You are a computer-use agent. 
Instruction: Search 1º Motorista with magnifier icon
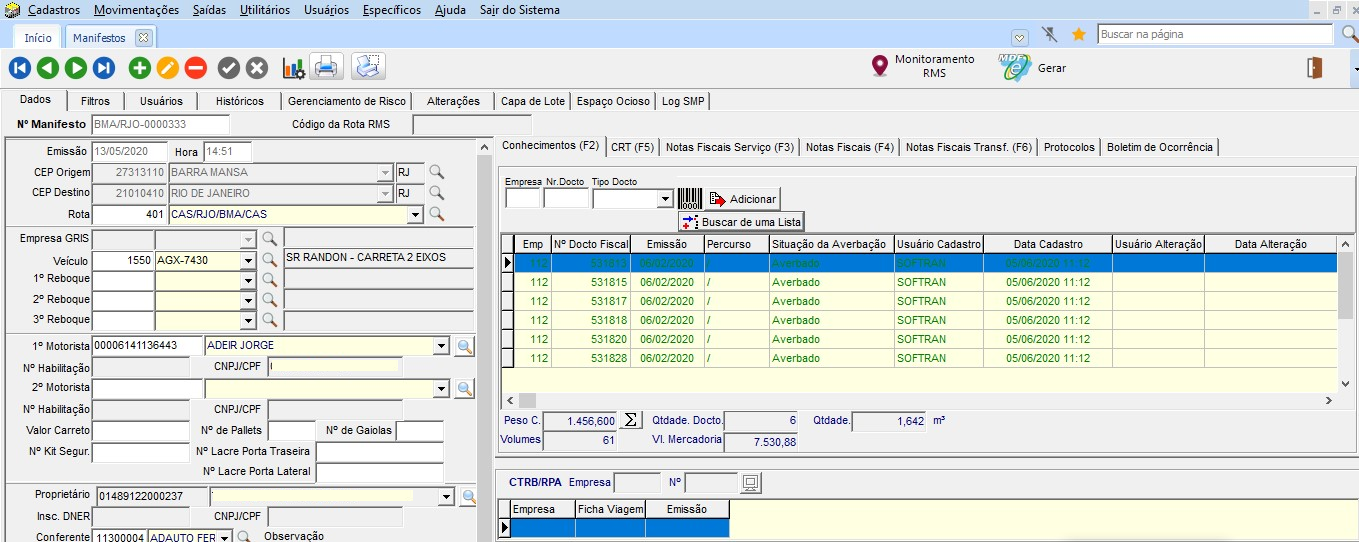(x=465, y=346)
